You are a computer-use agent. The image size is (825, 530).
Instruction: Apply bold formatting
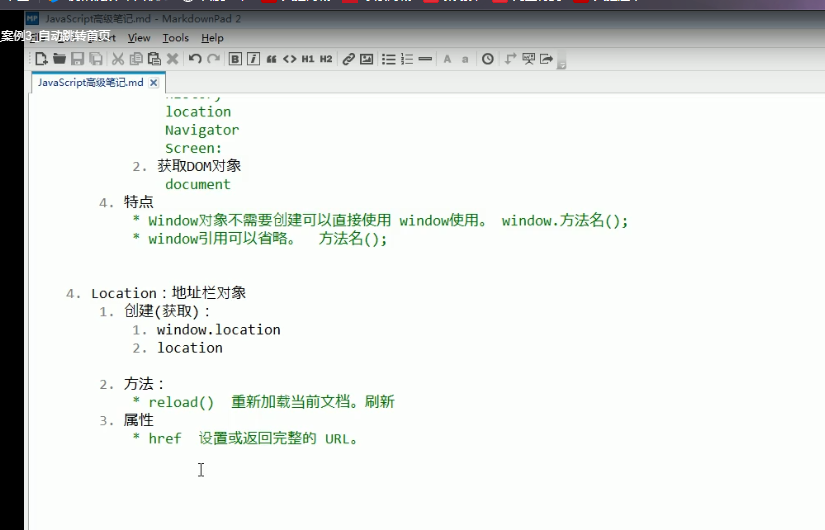(235, 59)
